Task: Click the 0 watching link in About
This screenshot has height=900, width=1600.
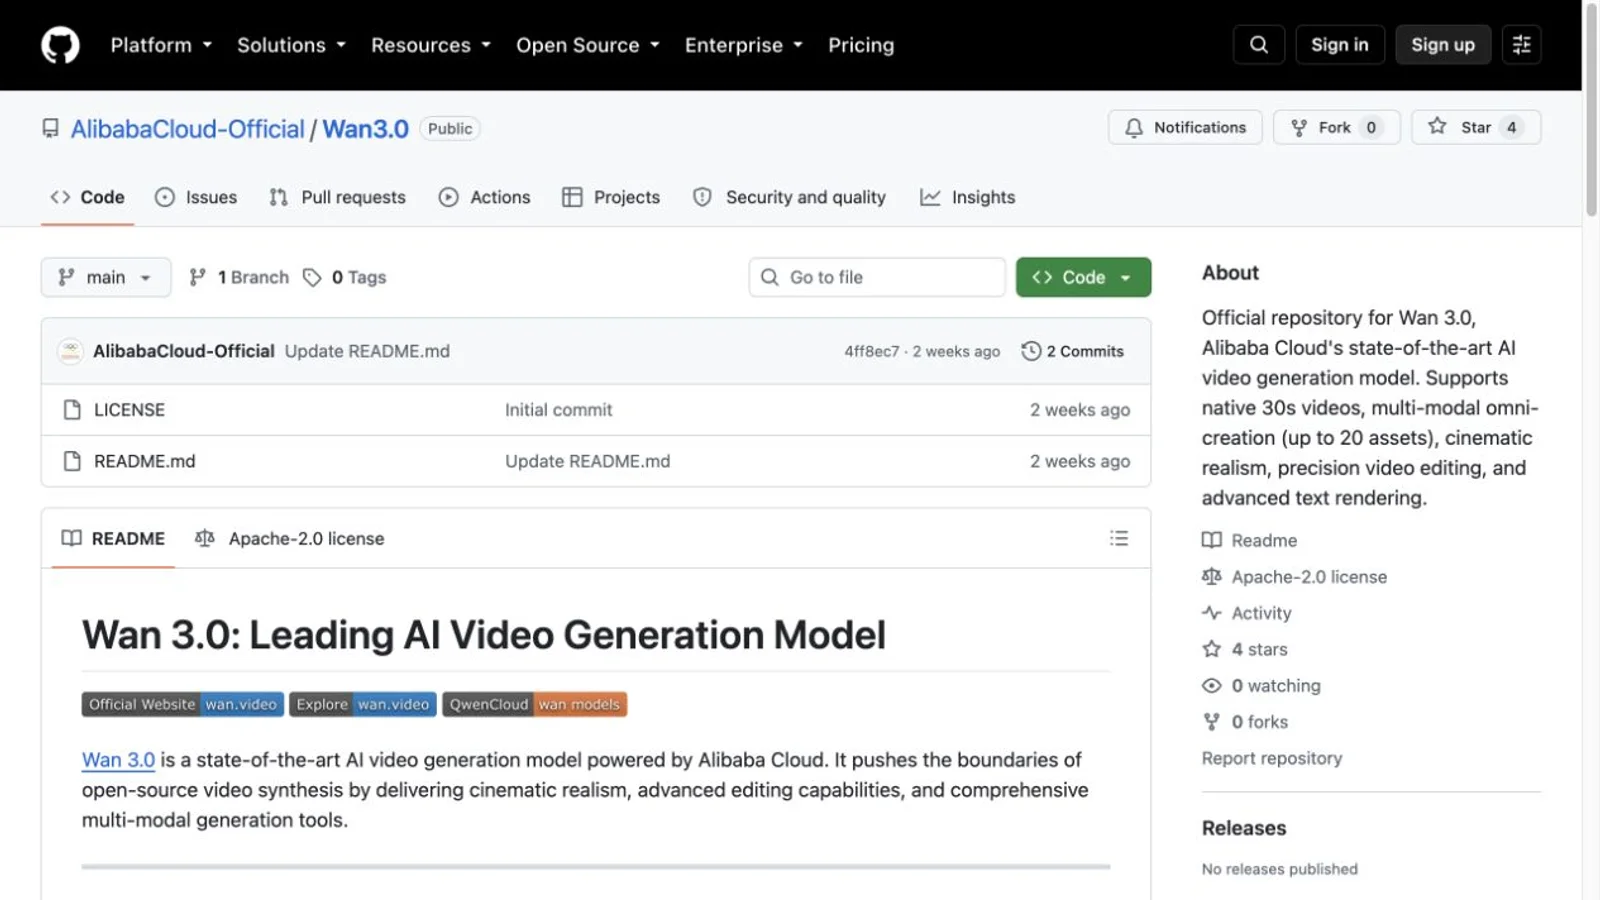Action: [1261, 686]
